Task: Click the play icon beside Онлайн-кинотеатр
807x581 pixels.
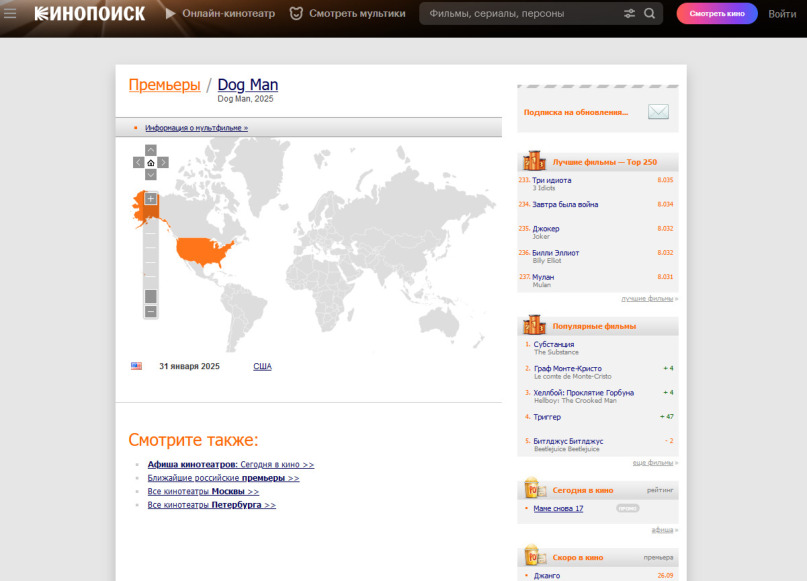Action: click(x=170, y=13)
